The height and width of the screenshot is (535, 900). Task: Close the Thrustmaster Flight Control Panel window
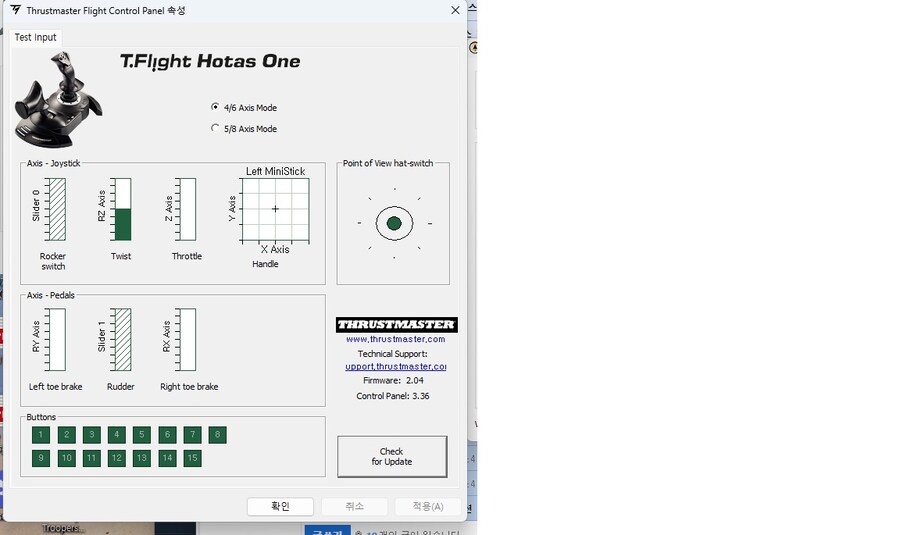click(455, 10)
